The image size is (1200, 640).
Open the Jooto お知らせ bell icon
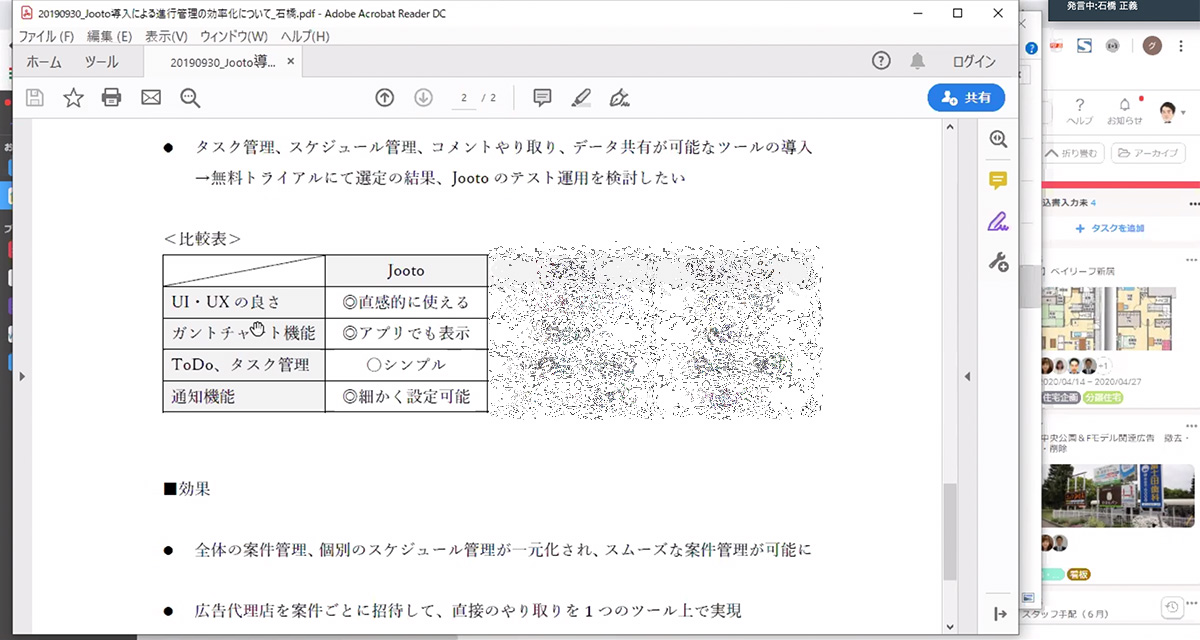tap(1125, 104)
